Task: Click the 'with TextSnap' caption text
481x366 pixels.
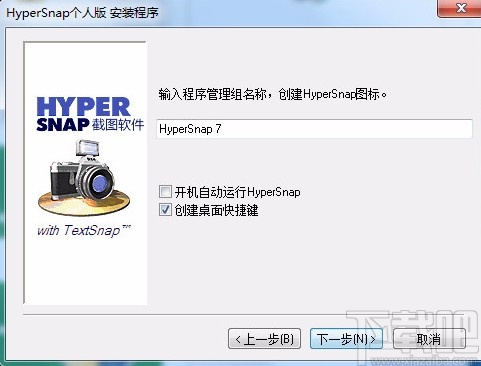Action: (x=84, y=230)
